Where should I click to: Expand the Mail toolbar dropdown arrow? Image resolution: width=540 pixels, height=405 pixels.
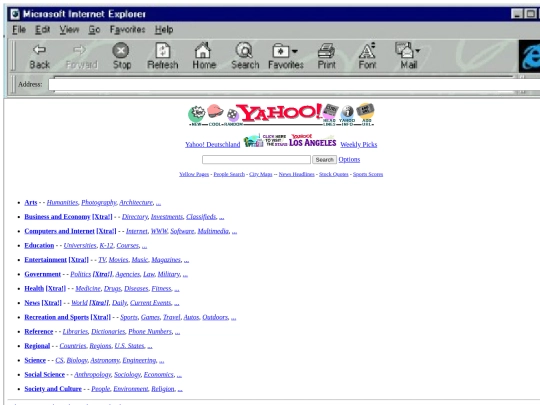coord(417,51)
